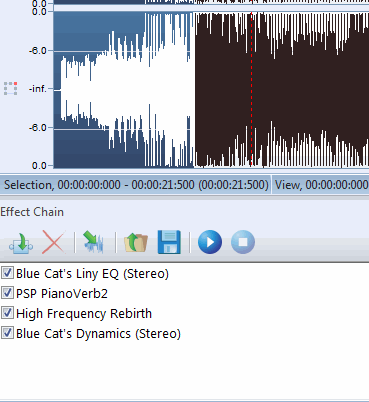Click inside the selected blue waveform region
This screenshot has width=369, height=402.
click(x=123, y=89)
